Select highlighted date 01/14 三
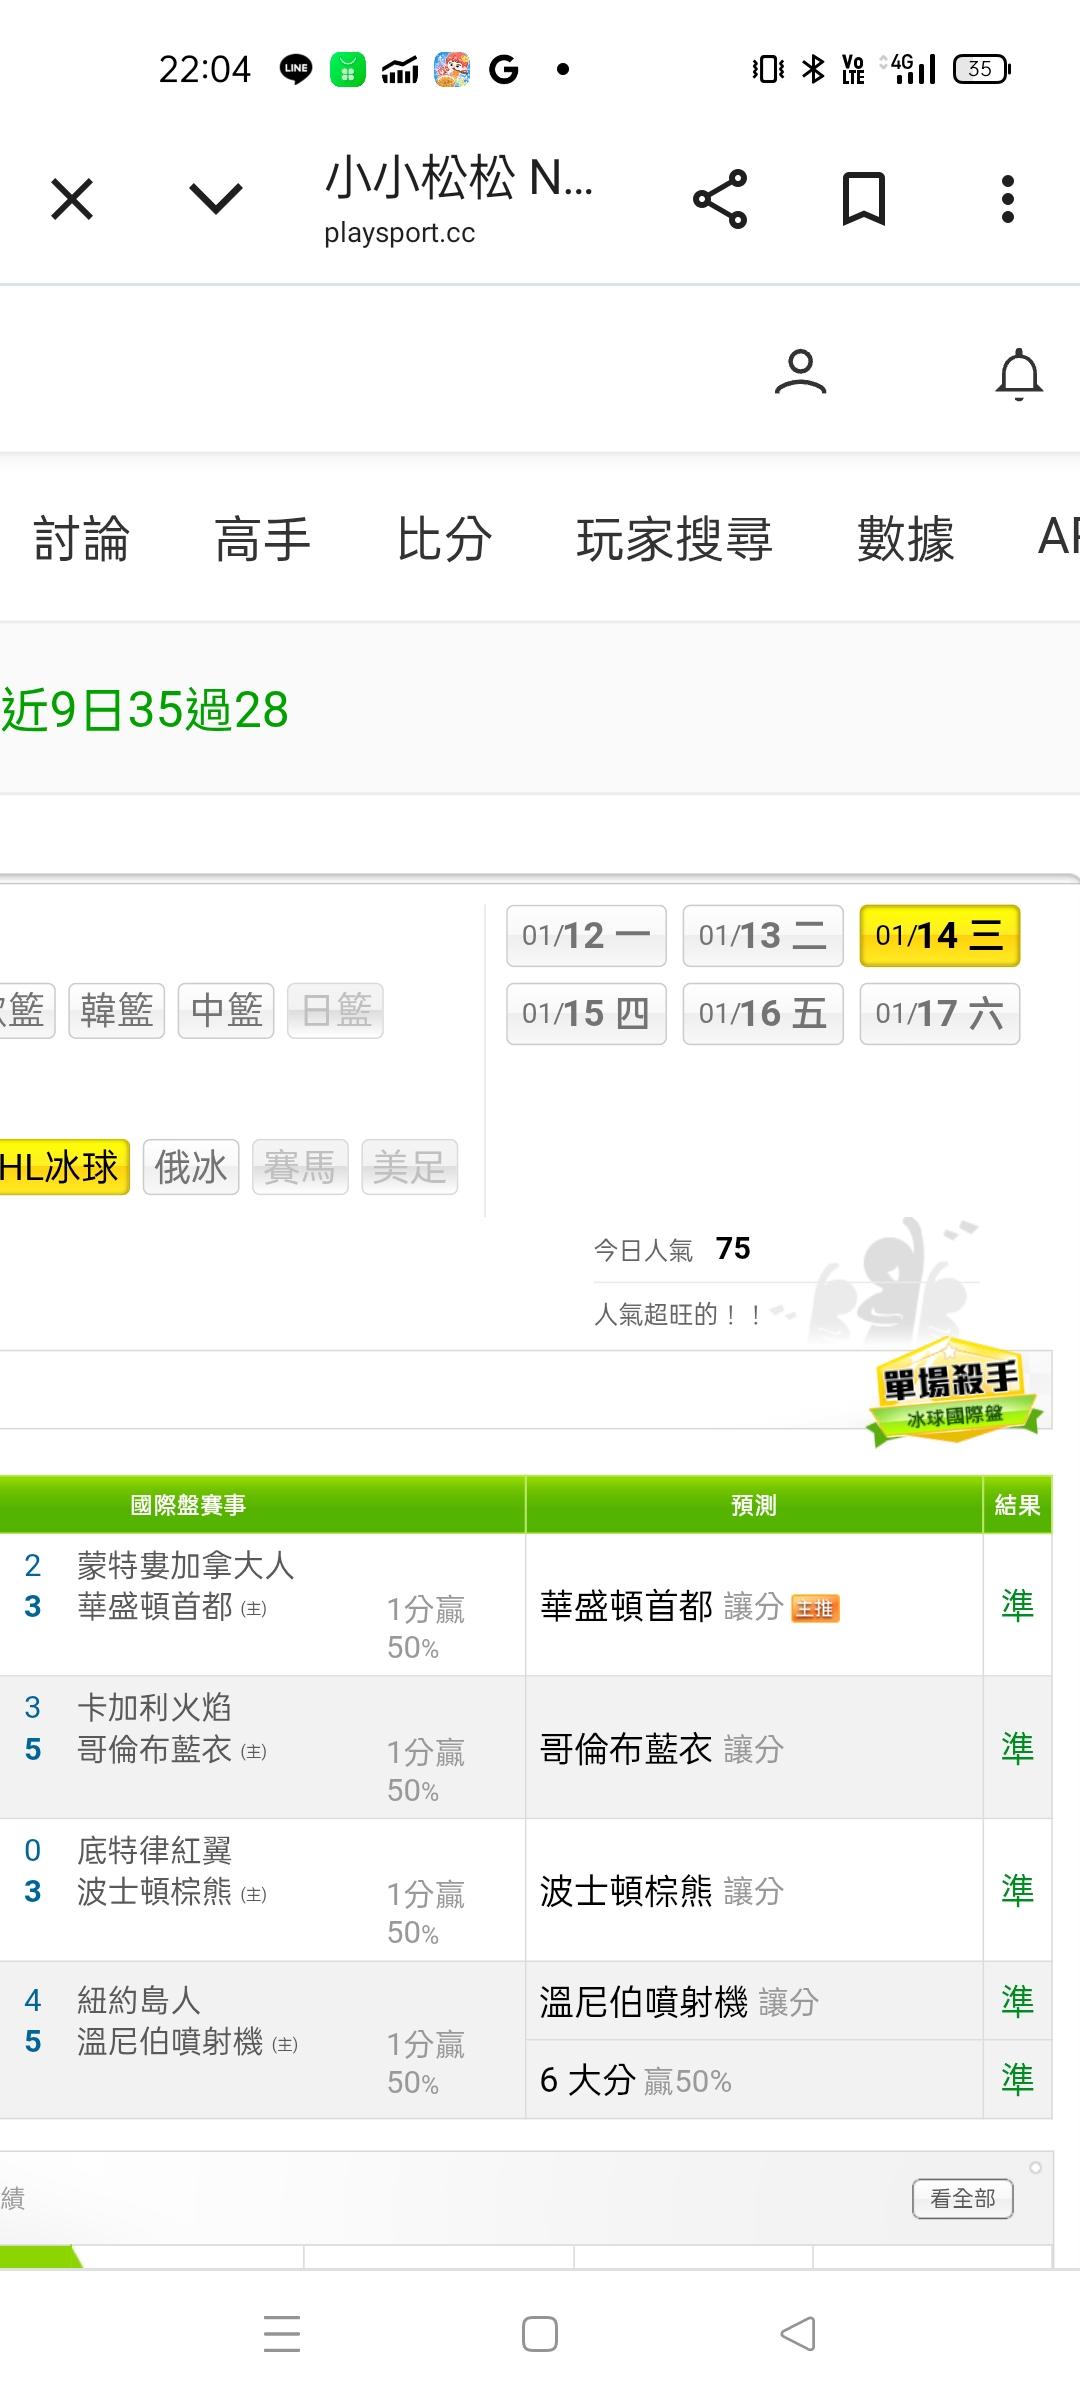Screen dimensions: 1080x2400 pos(940,936)
